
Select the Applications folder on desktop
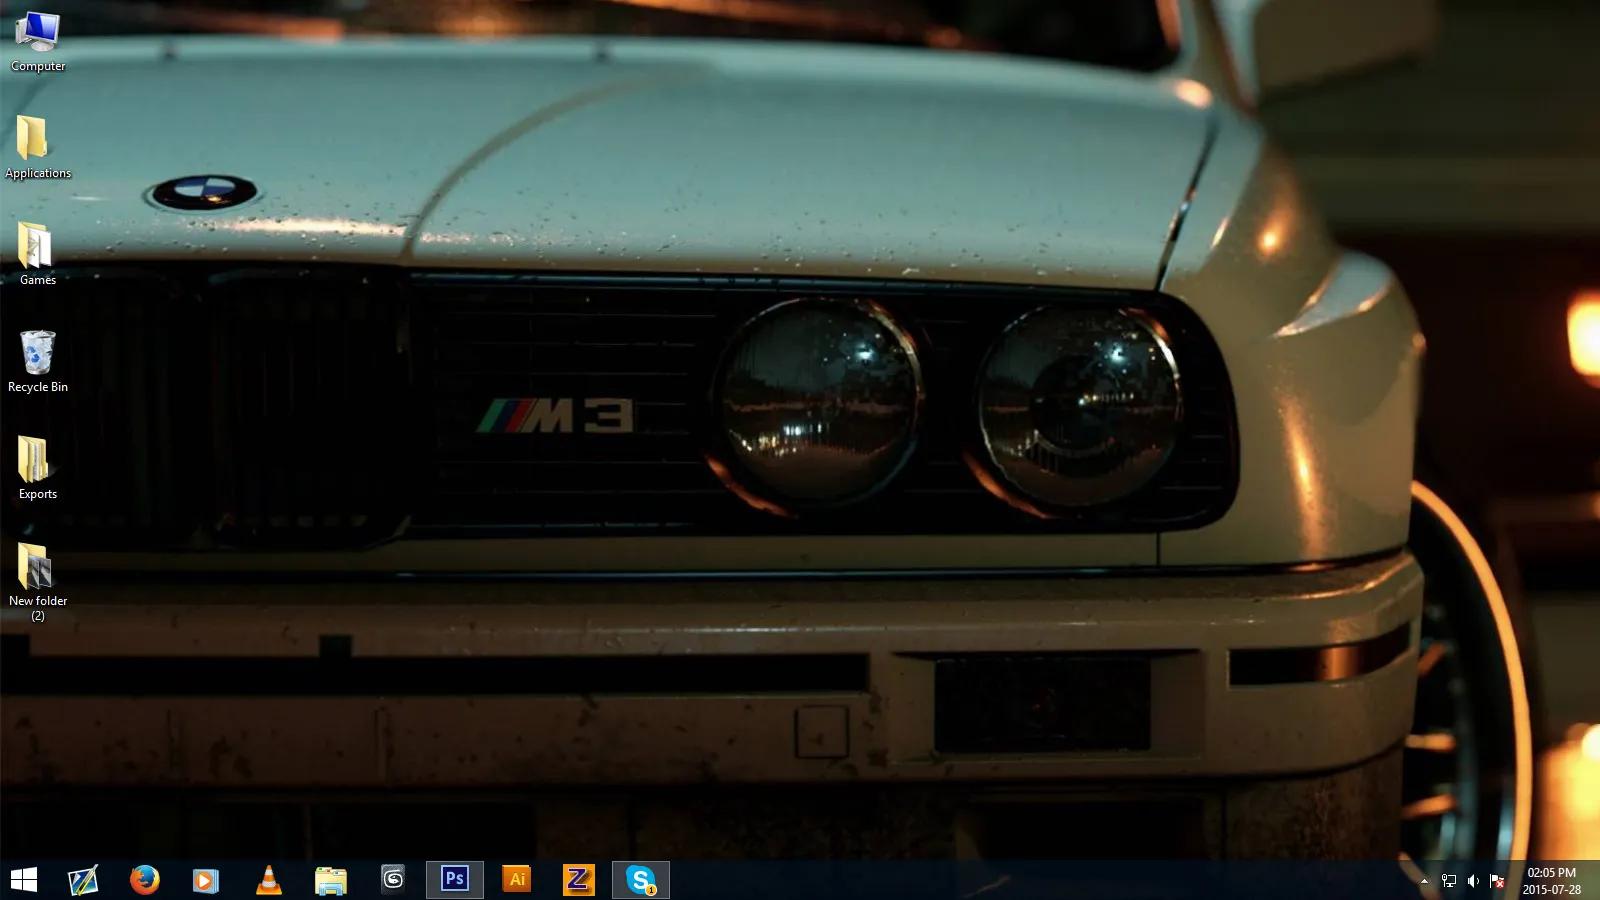click(x=38, y=147)
